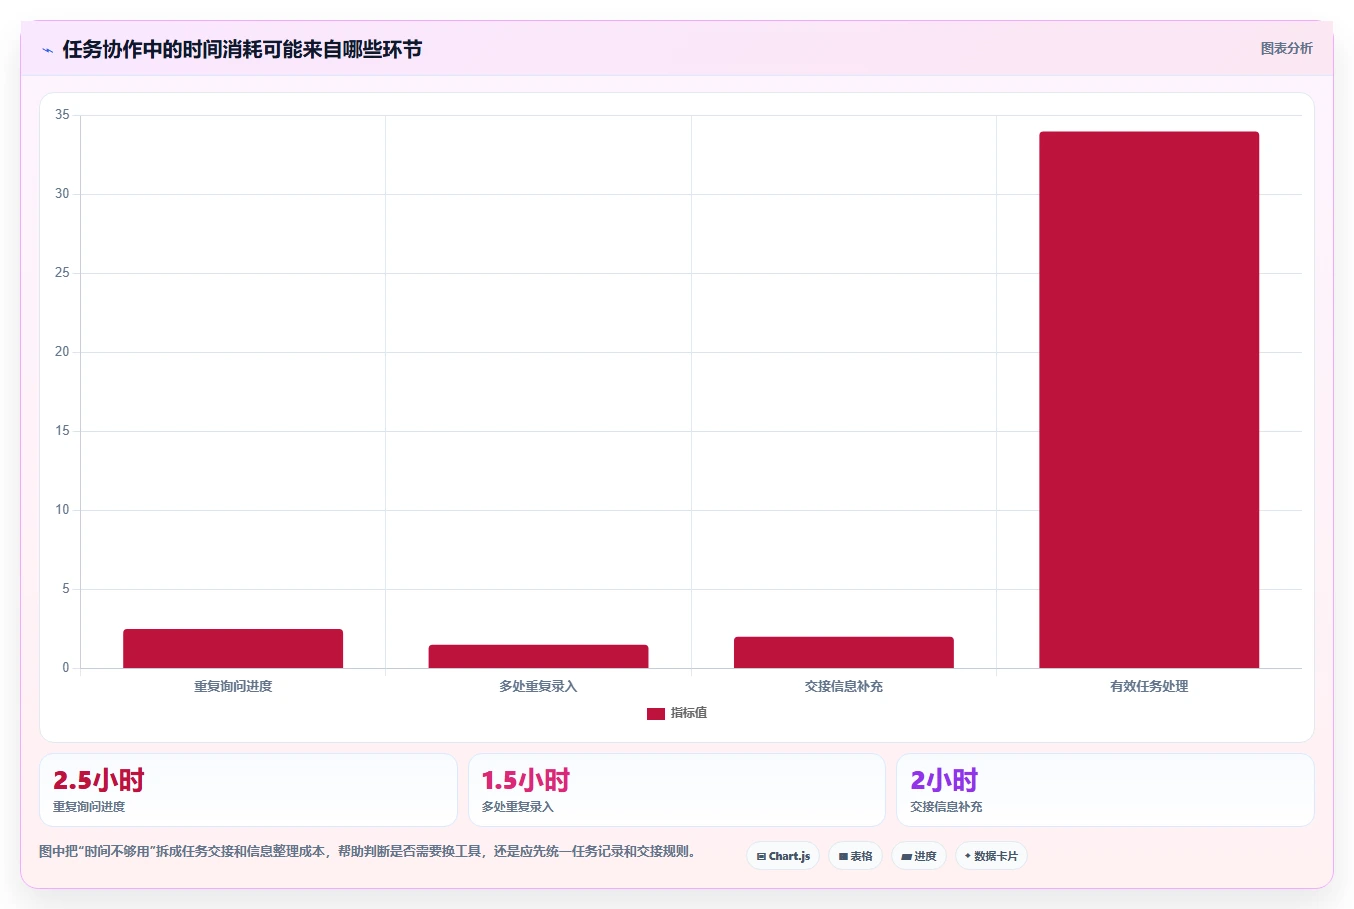Click the y-axis value 30
1354x909 pixels.
click(62, 194)
